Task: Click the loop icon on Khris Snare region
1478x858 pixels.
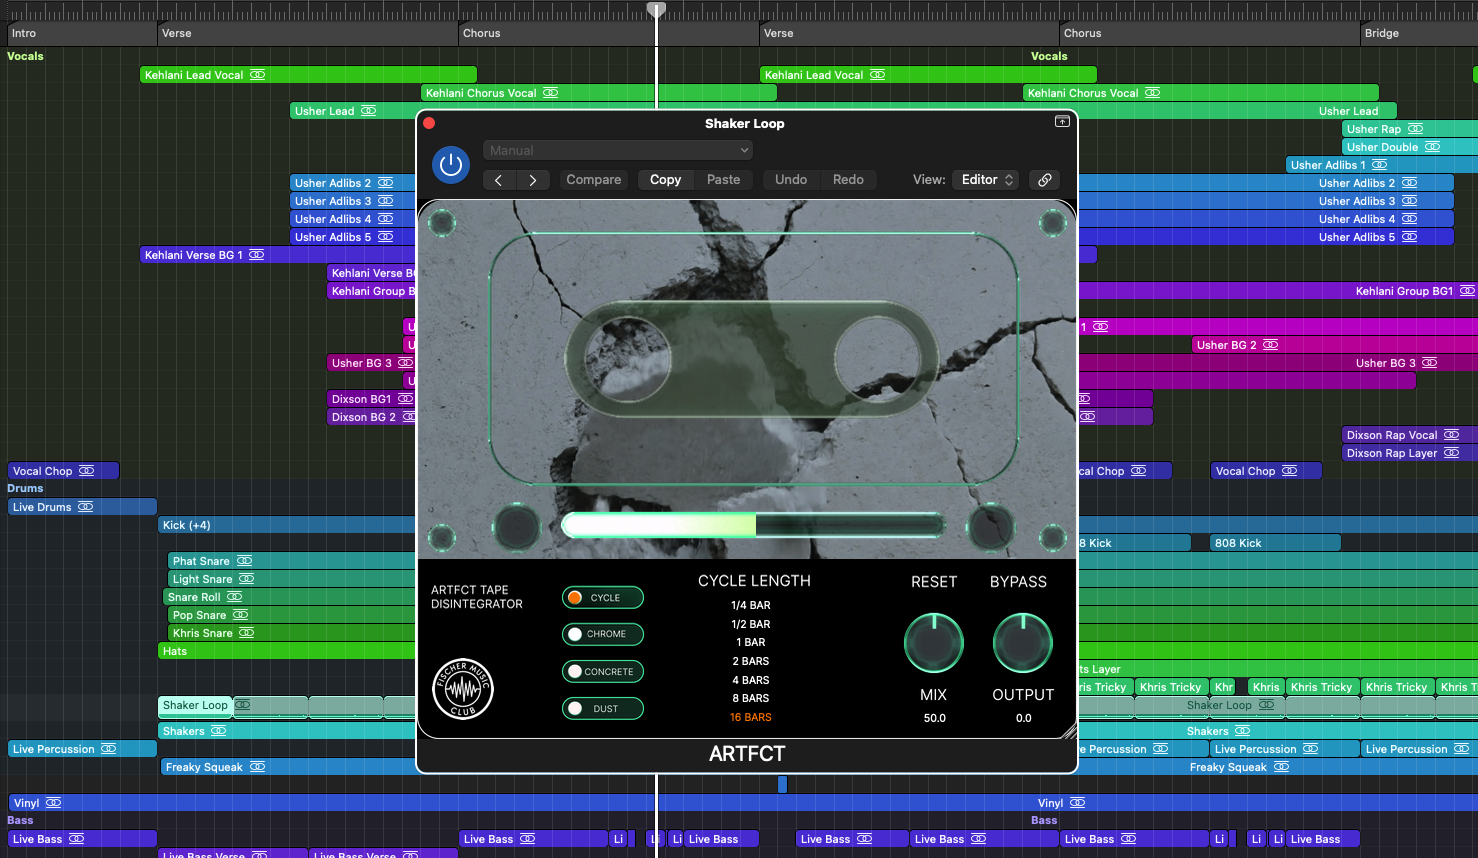Action: point(246,633)
